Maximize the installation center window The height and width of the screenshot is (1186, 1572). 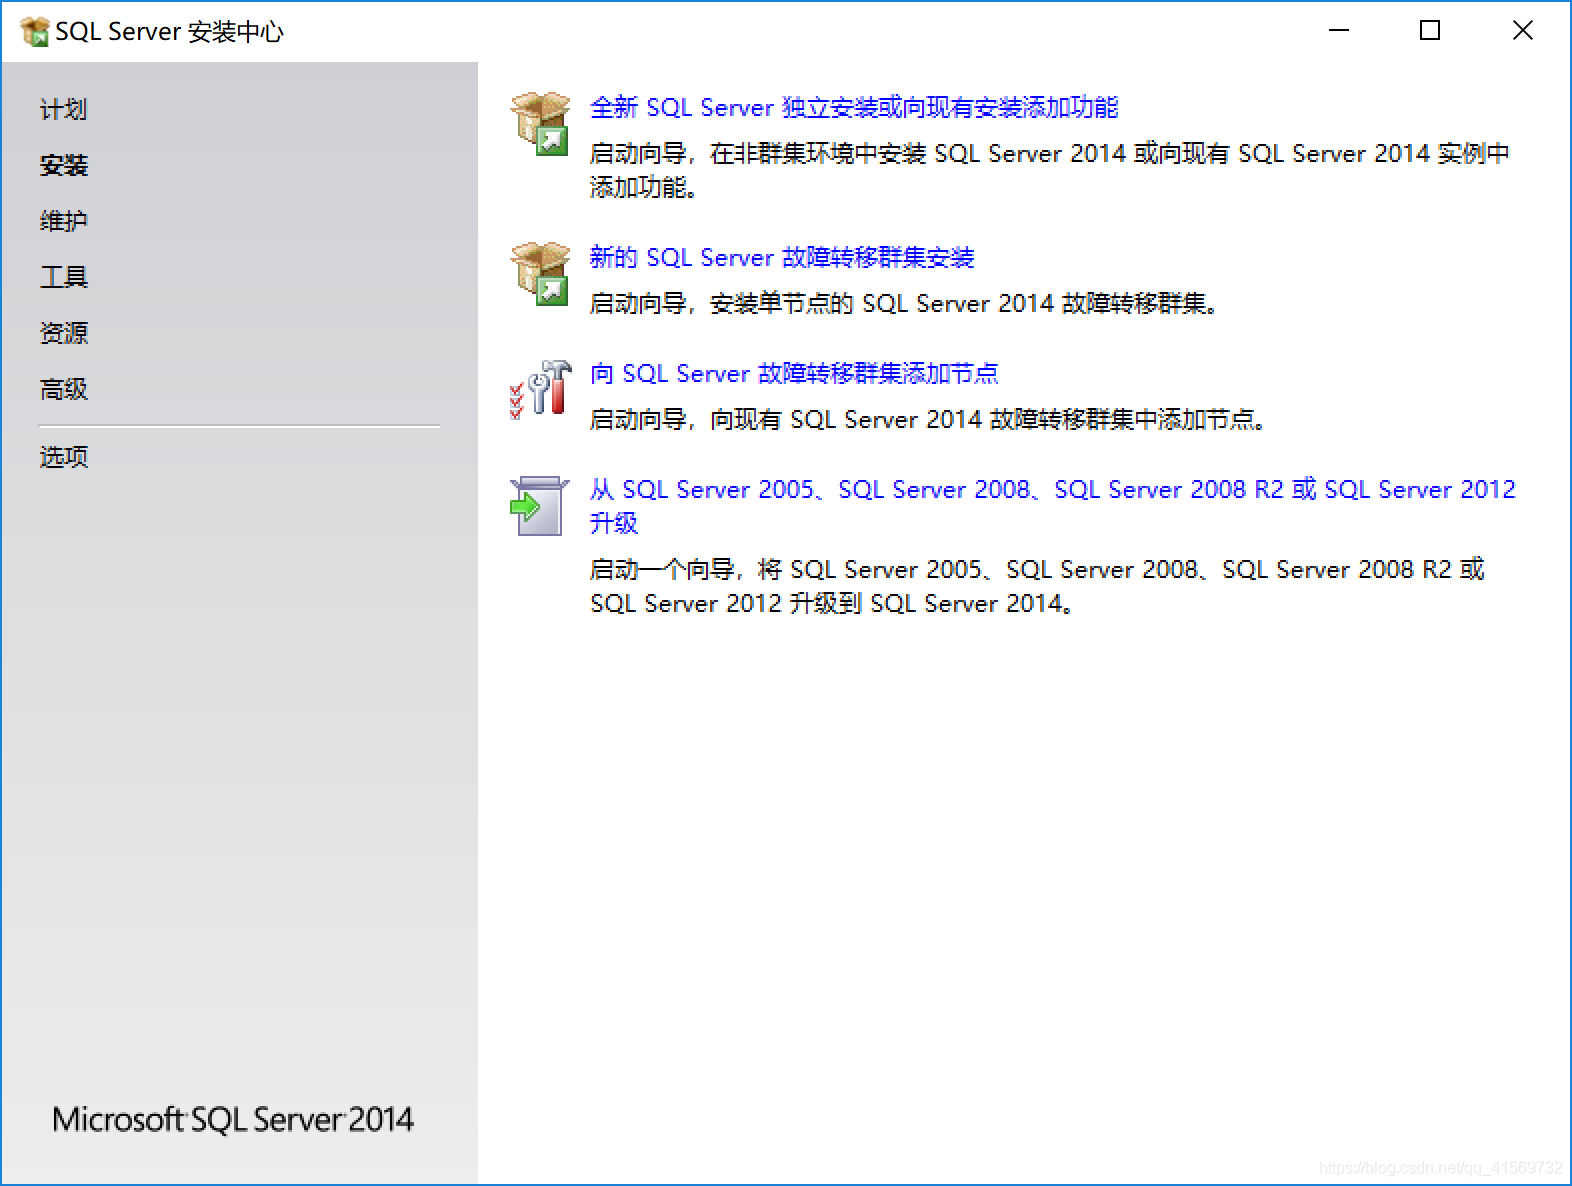click(x=1430, y=31)
